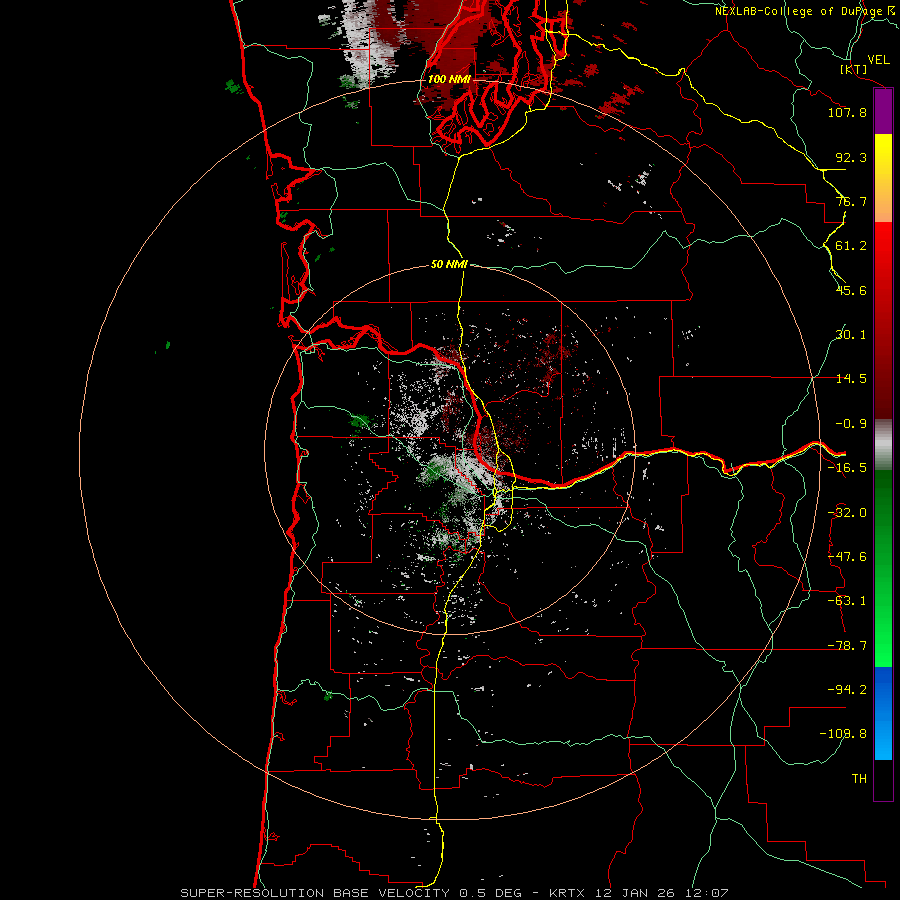The width and height of the screenshot is (900, 900).
Task: Click the "TH" label on the legend
Action: [x=859, y=779]
